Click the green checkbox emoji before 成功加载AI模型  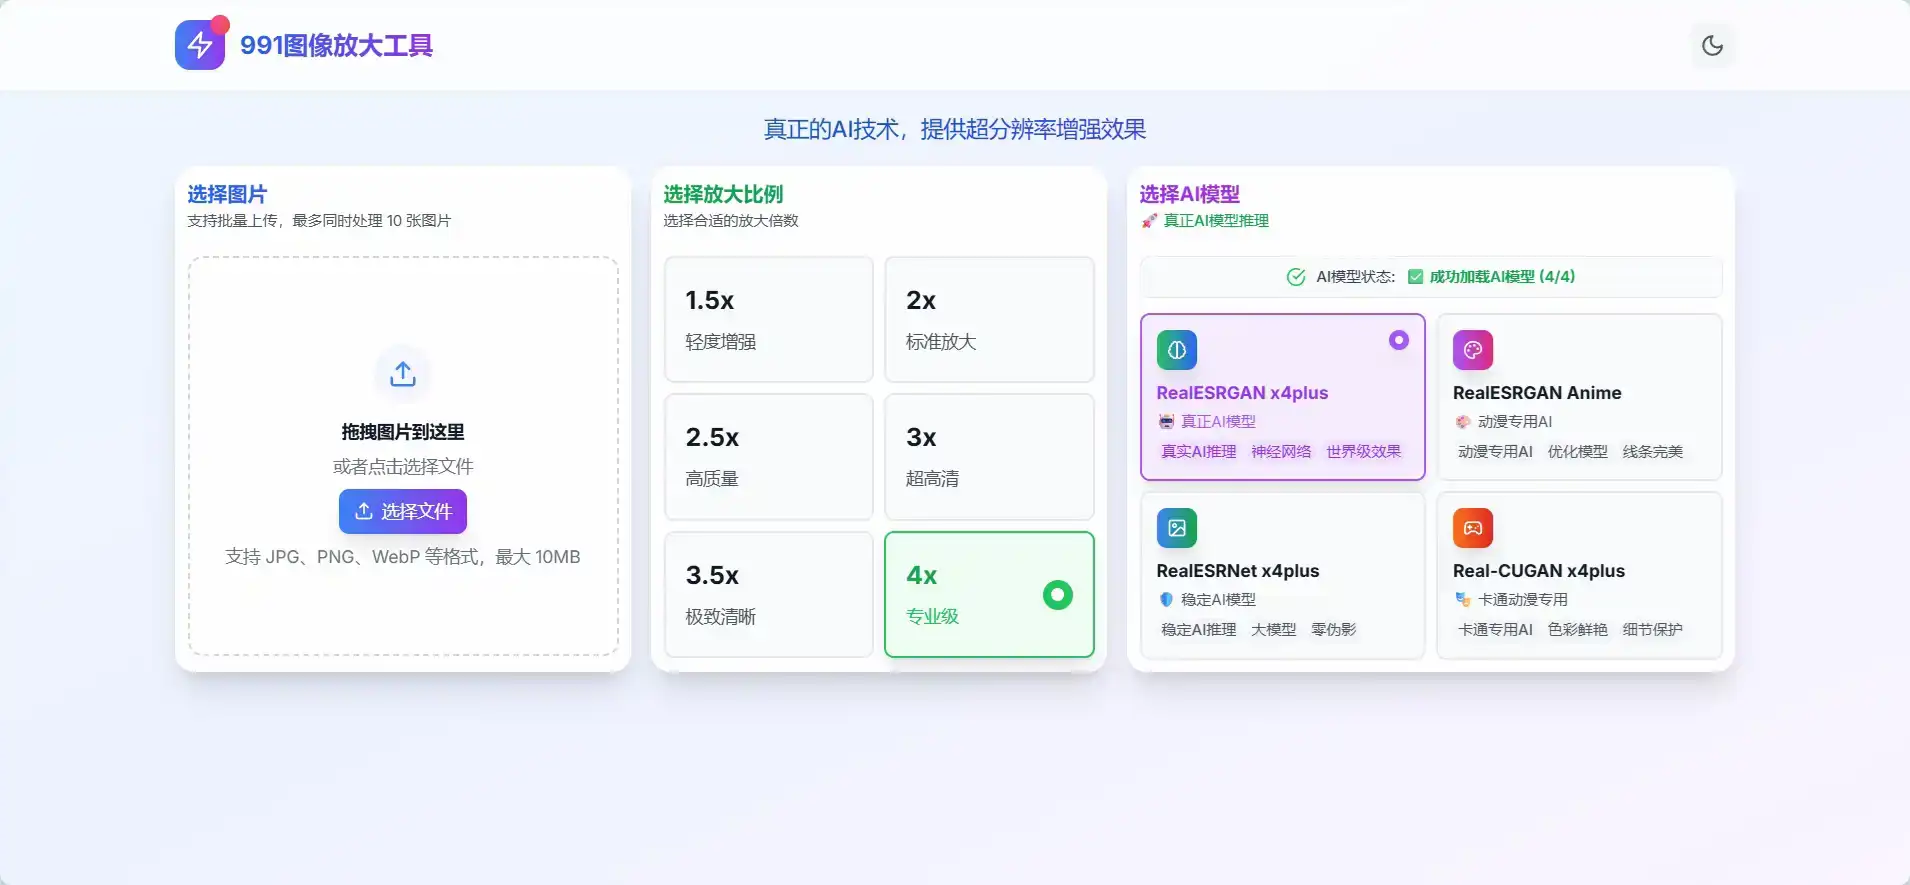[x=1415, y=277]
